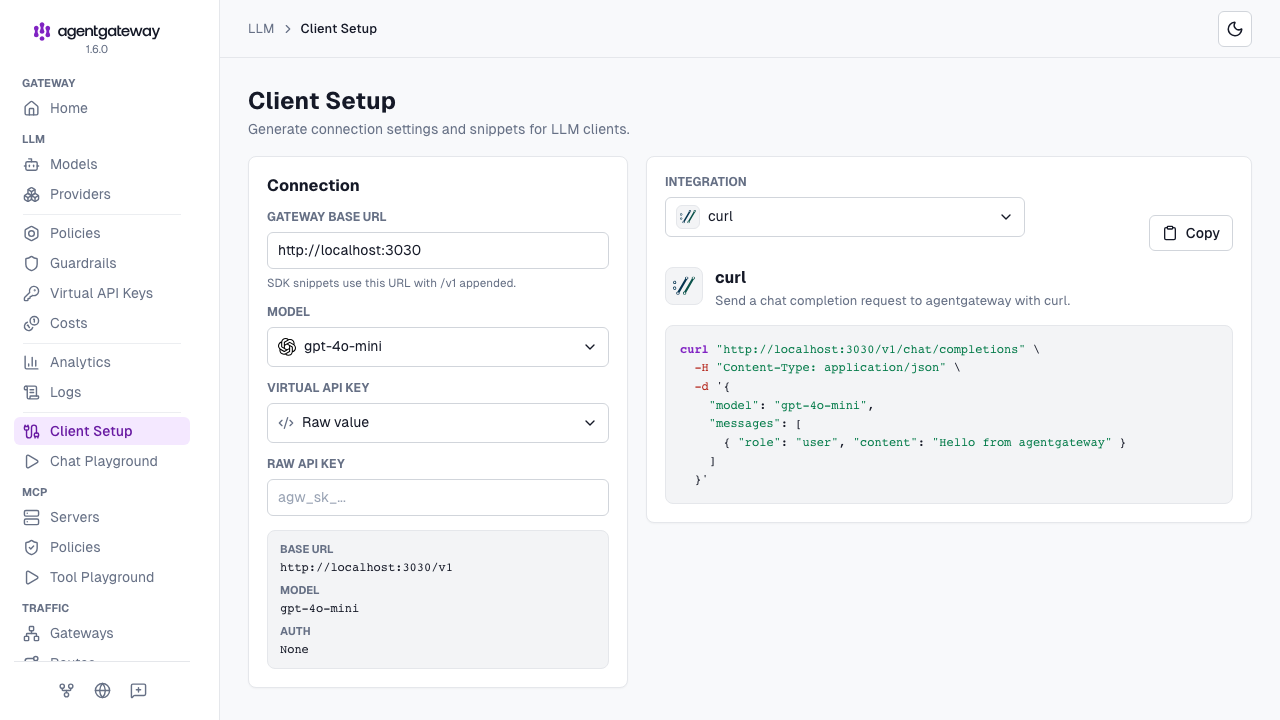Click the MCP Policies shield-check icon

[x=32, y=547]
